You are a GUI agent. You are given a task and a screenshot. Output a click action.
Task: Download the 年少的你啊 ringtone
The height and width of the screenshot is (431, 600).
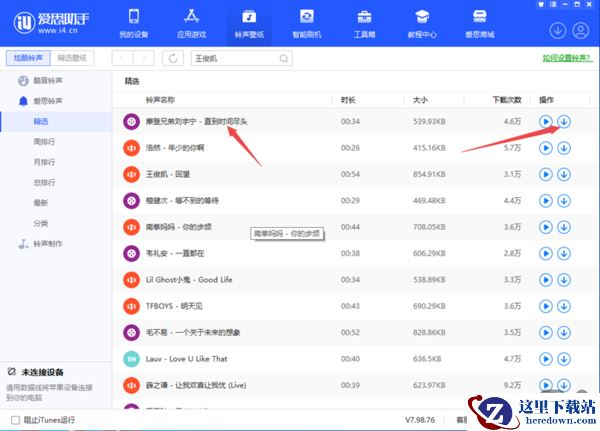click(564, 148)
